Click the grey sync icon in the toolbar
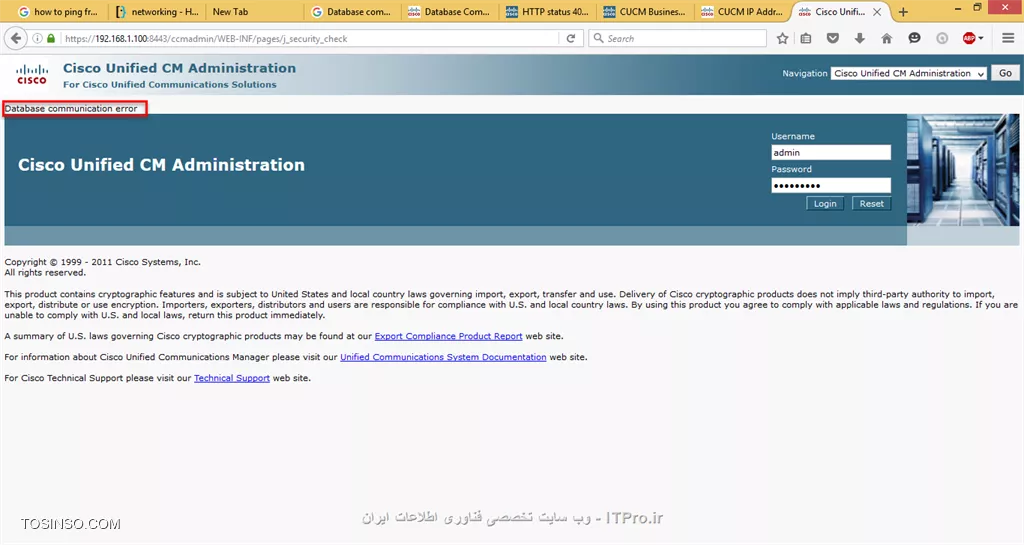Image resolution: width=1024 pixels, height=545 pixels. click(942, 39)
